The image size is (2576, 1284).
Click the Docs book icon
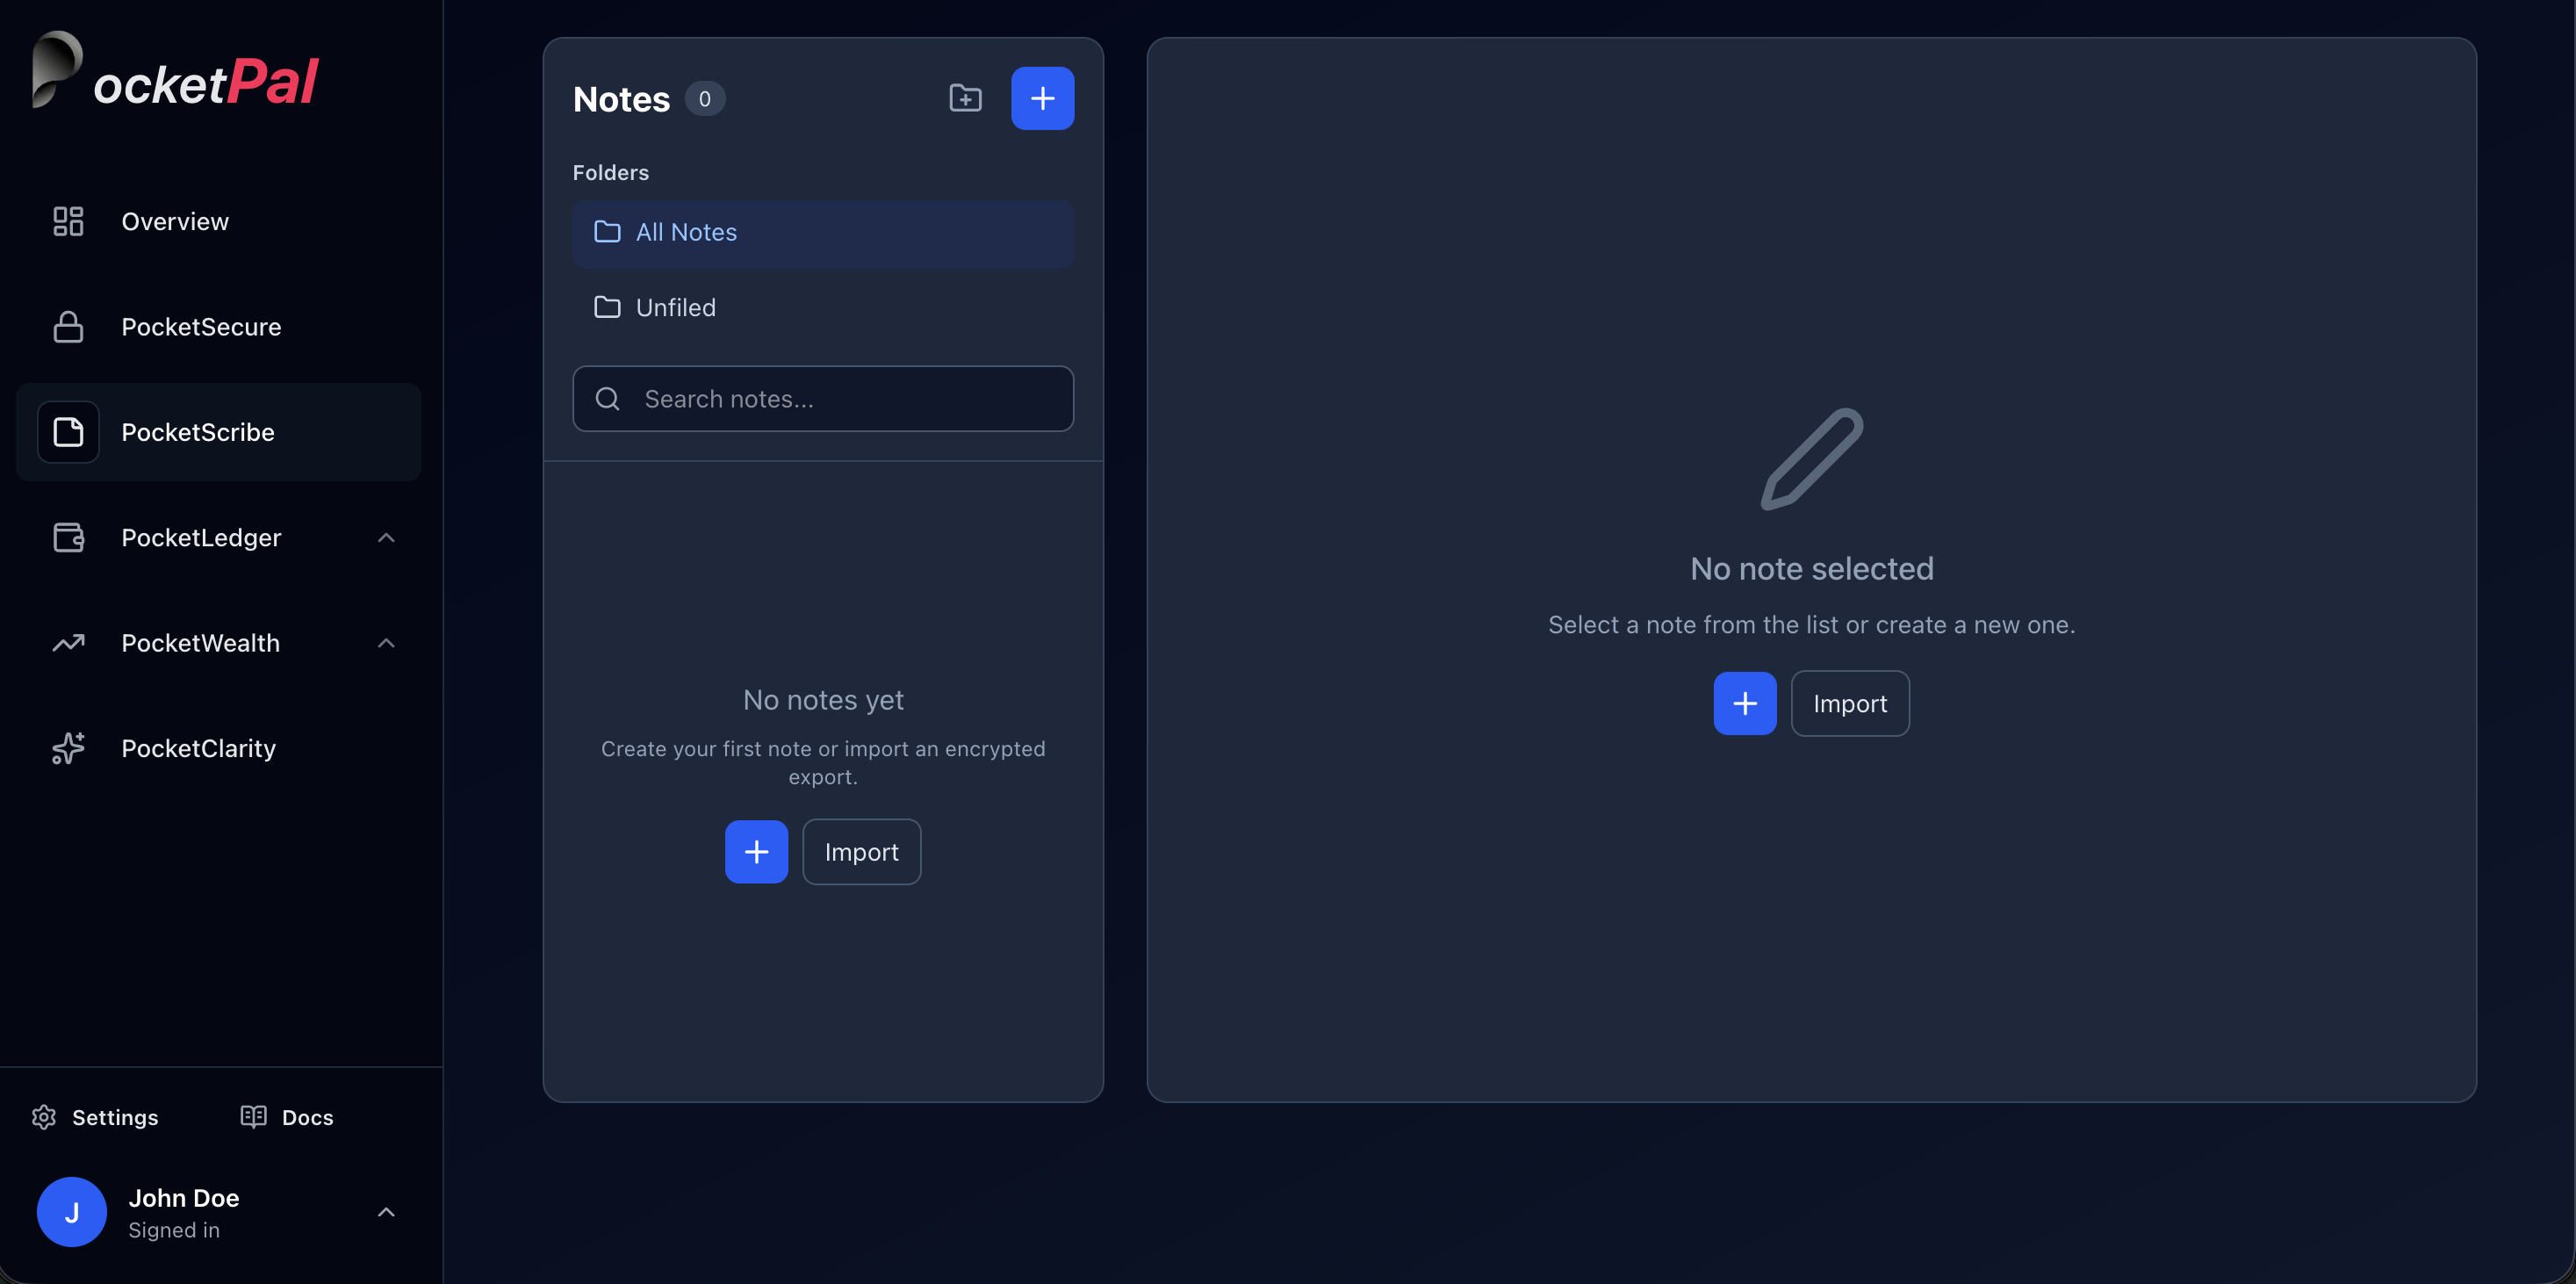click(x=254, y=1117)
